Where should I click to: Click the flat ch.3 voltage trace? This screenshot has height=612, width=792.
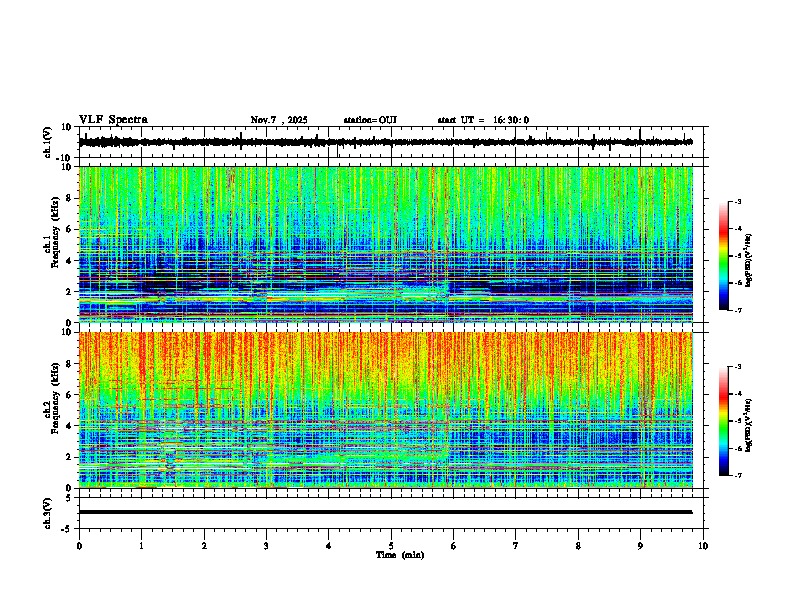pos(386,512)
